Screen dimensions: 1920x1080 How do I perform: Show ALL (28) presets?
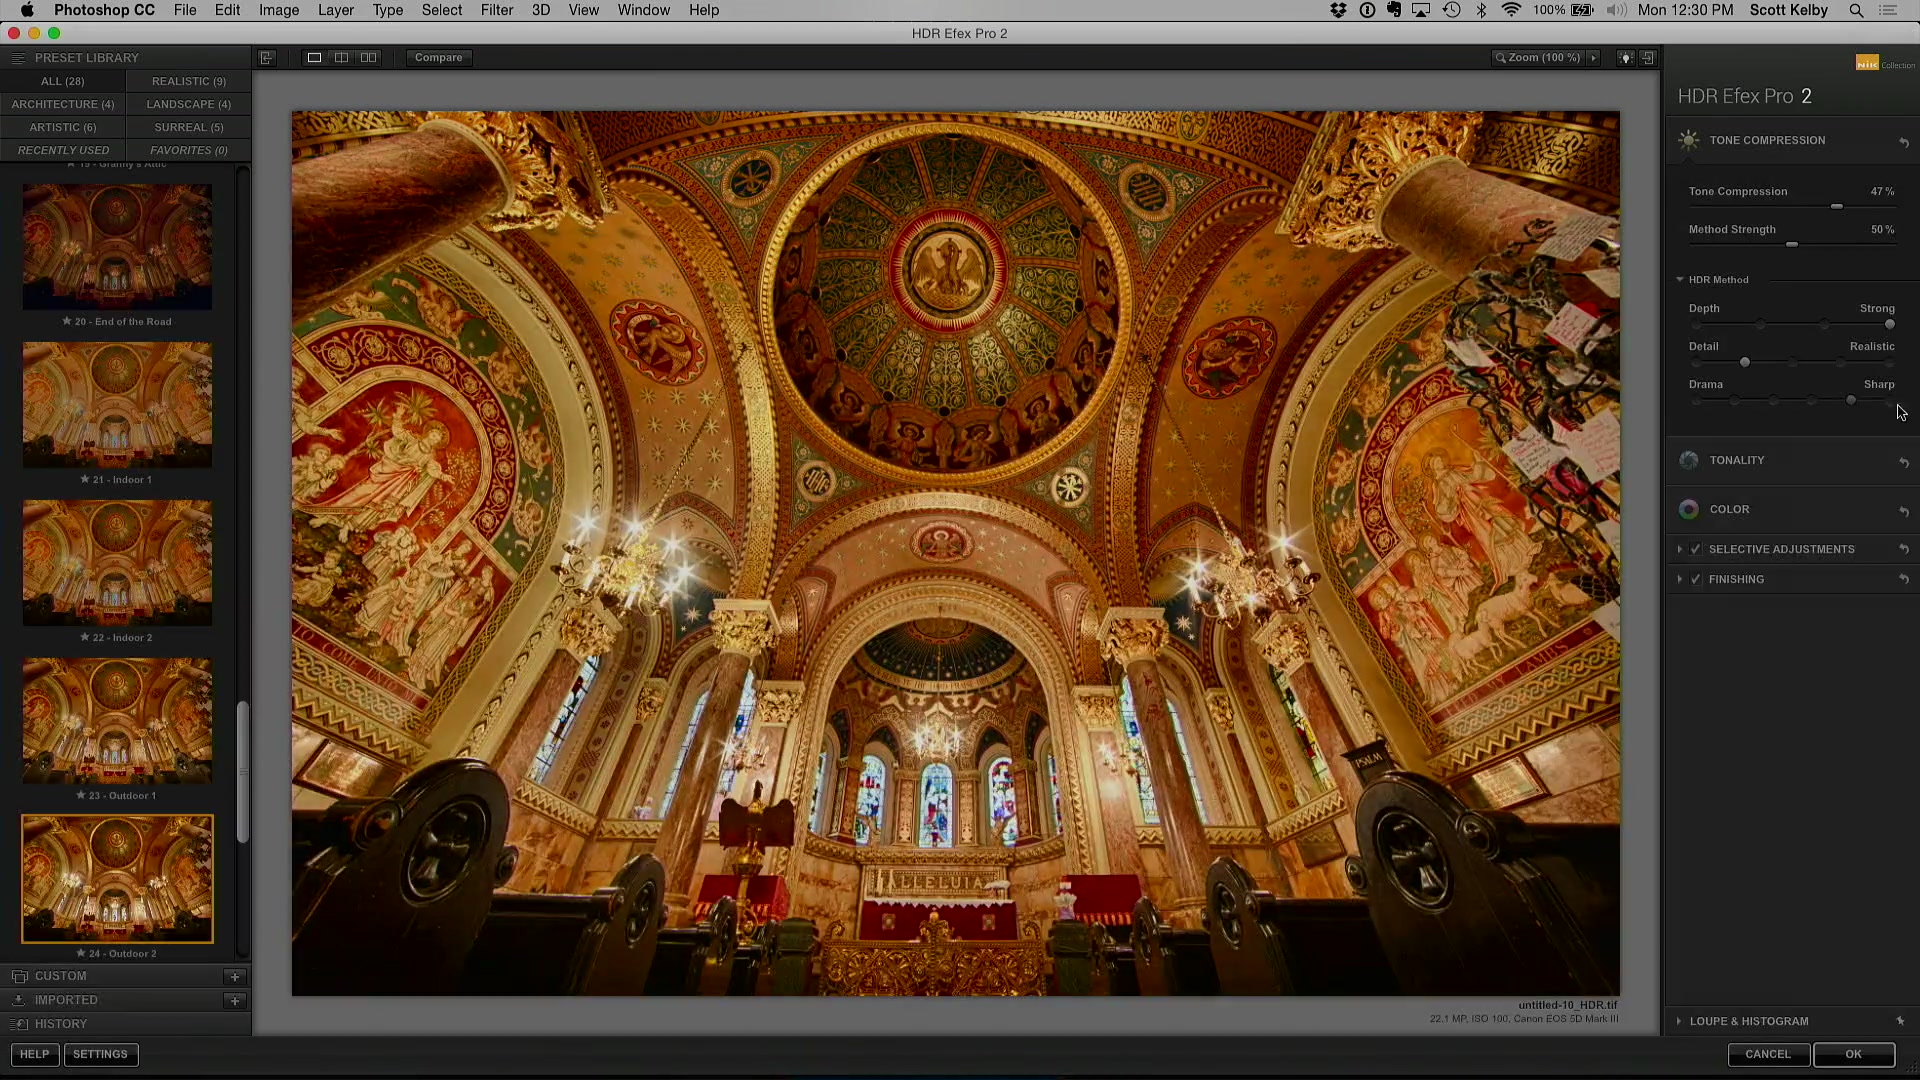coord(63,81)
